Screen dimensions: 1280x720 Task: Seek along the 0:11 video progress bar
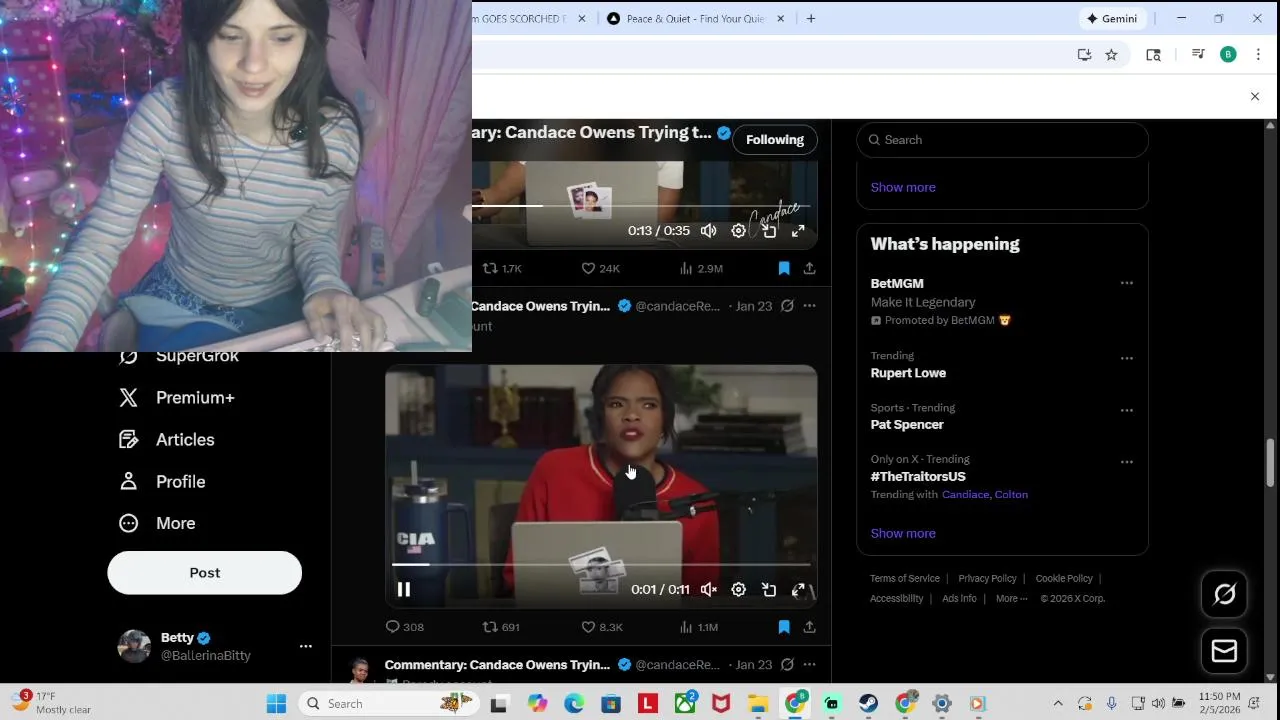tap(600, 565)
